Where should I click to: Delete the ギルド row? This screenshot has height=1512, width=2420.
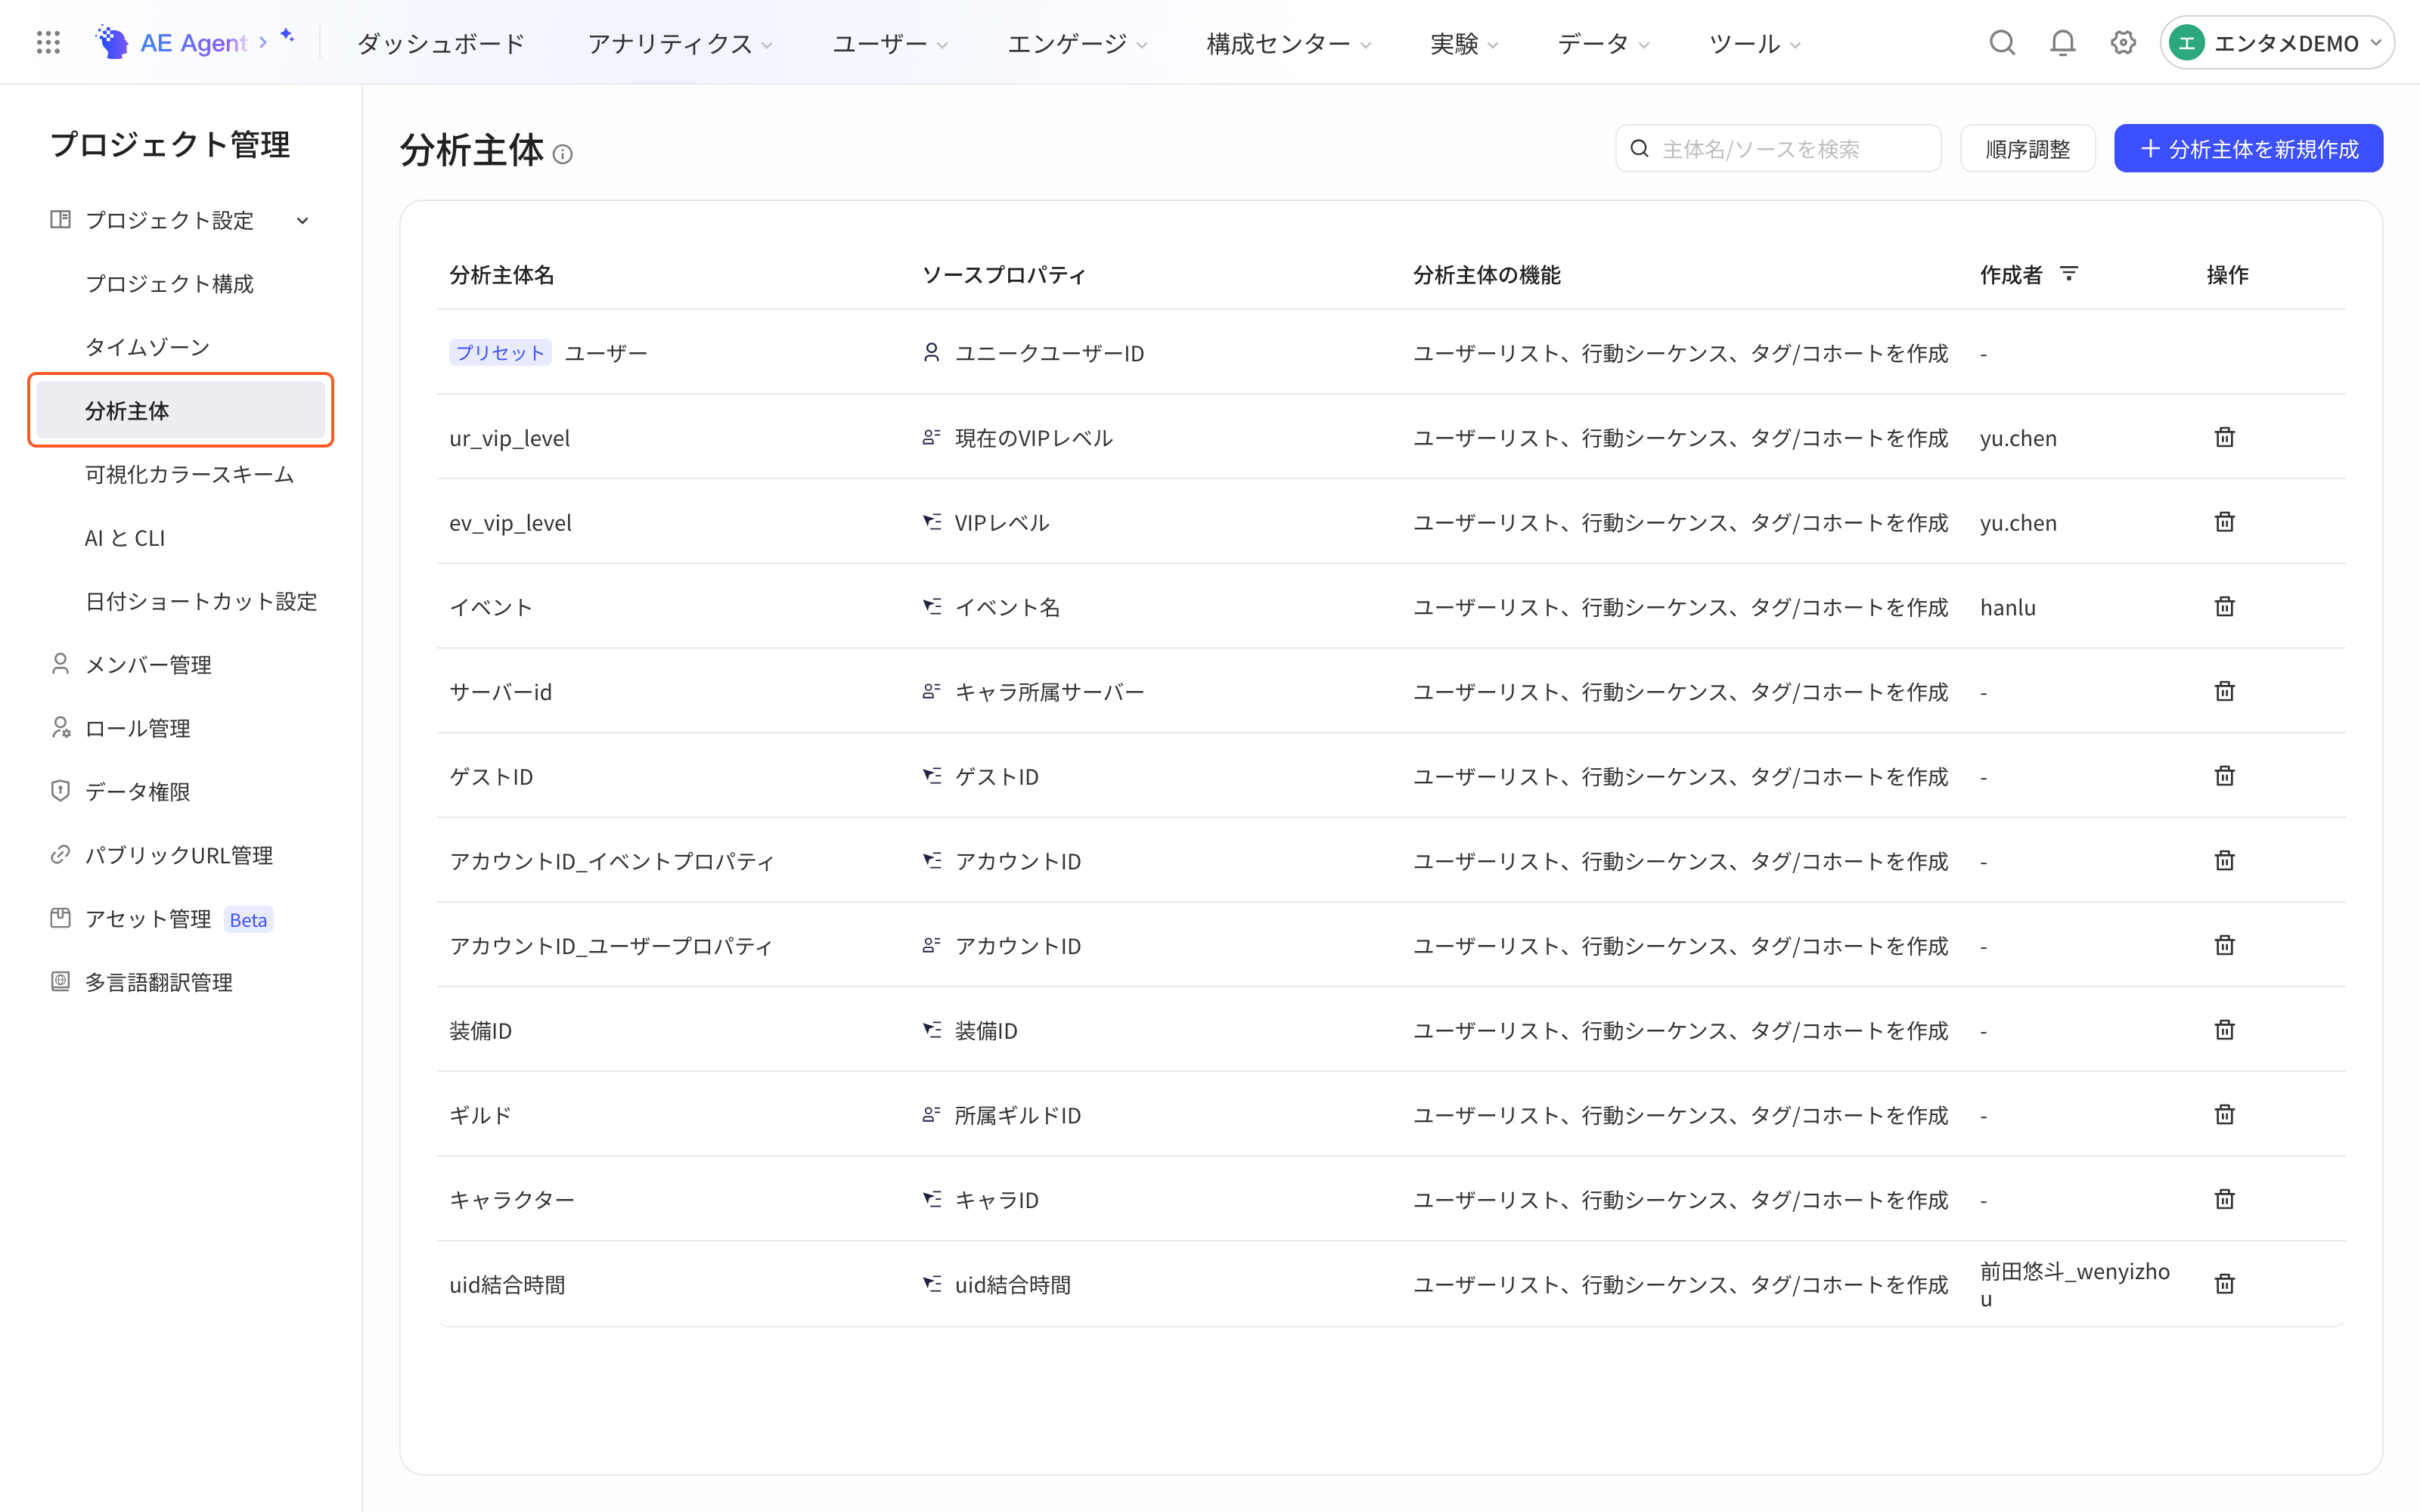tap(2224, 1115)
